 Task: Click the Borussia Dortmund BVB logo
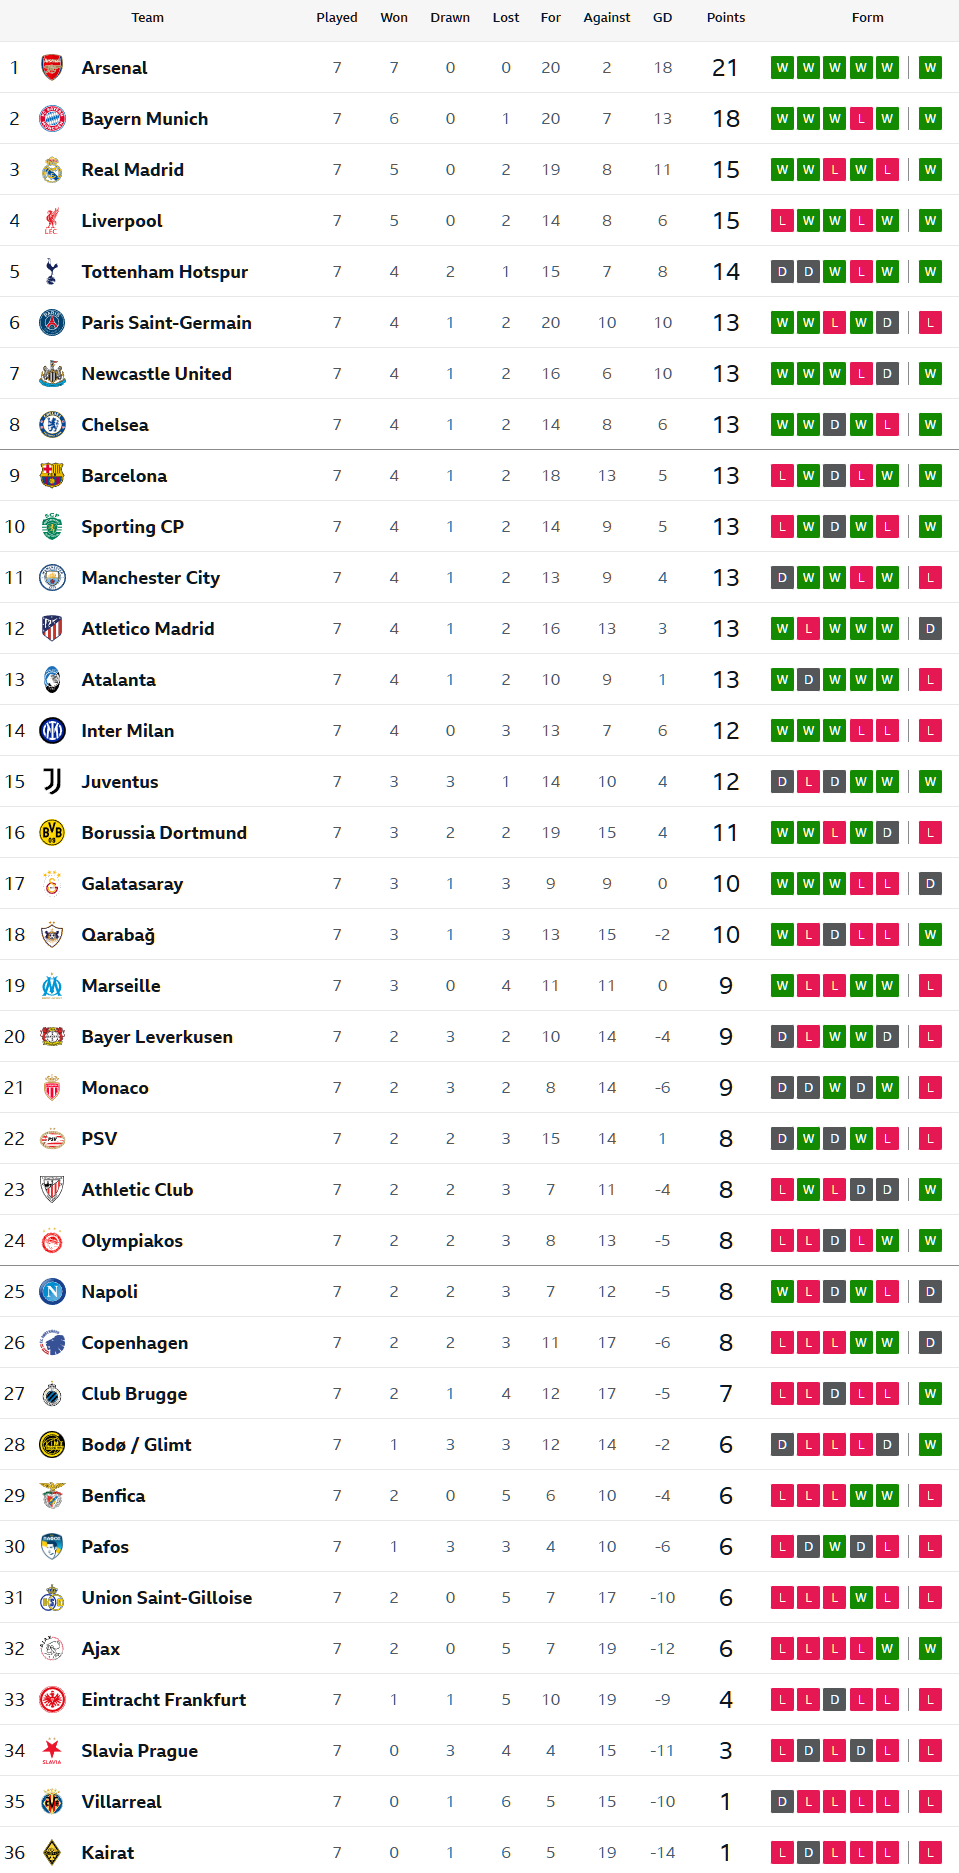(52, 833)
